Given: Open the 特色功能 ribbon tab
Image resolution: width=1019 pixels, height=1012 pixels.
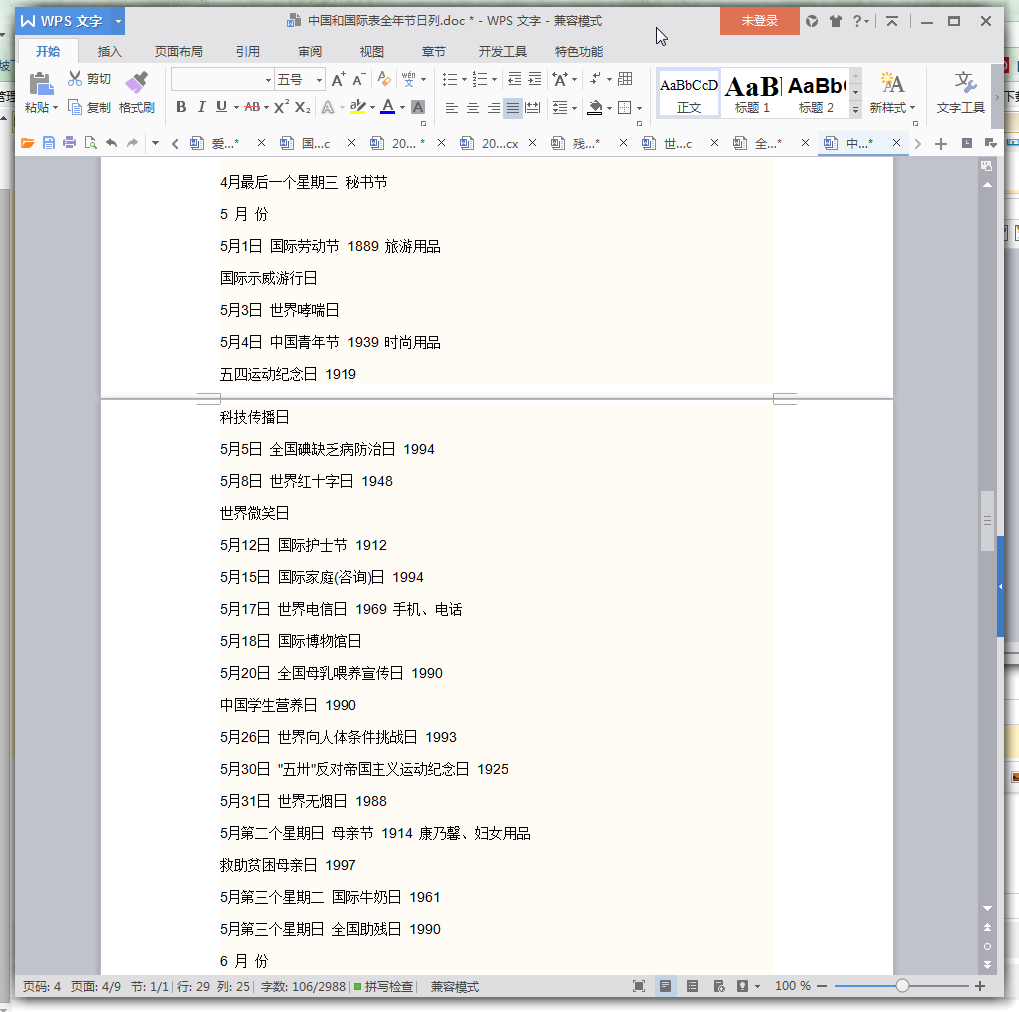Looking at the screenshot, I should tap(578, 51).
